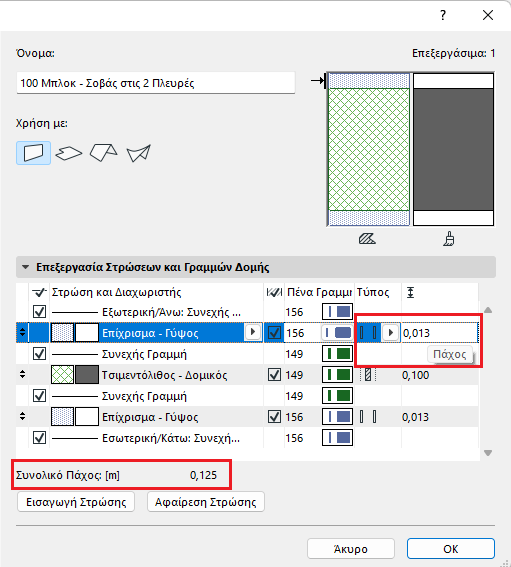Toggle the Εξωτερική/Άνω separator line checkbox
Viewport: 511px width, 567px height.
pyautogui.click(x=39, y=312)
